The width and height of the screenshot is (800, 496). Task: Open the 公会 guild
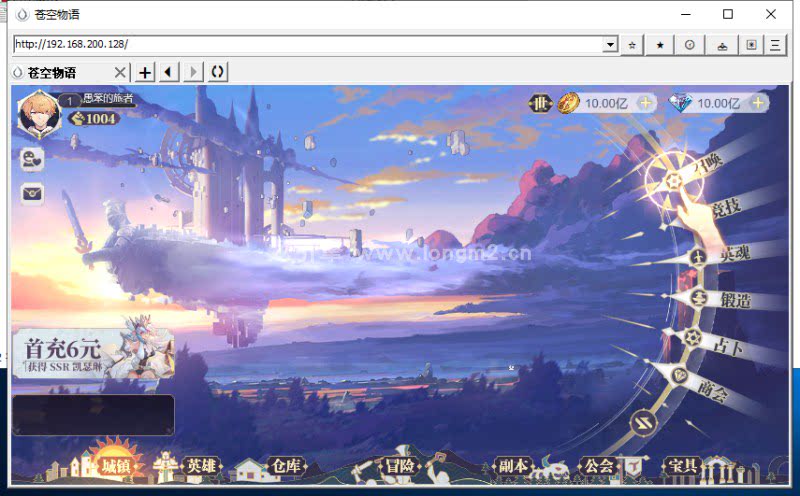(x=599, y=466)
